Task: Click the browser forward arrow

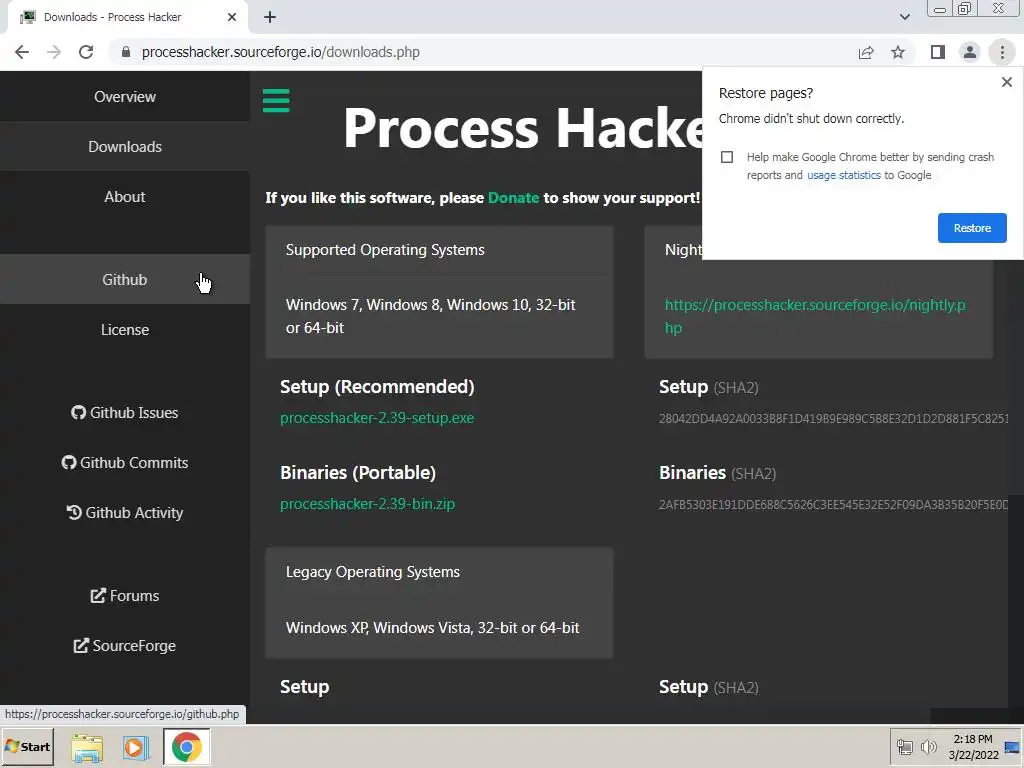Action: coord(54,52)
